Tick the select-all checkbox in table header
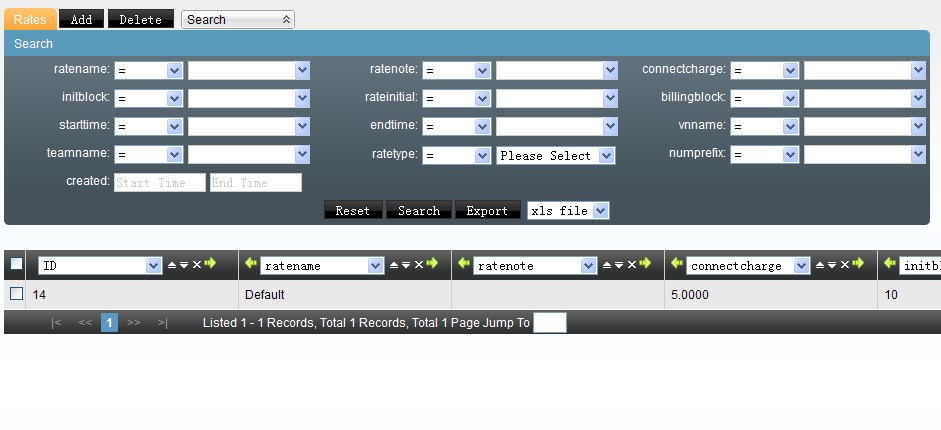The height and width of the screenshot is (430, 941). coord(16,264)
